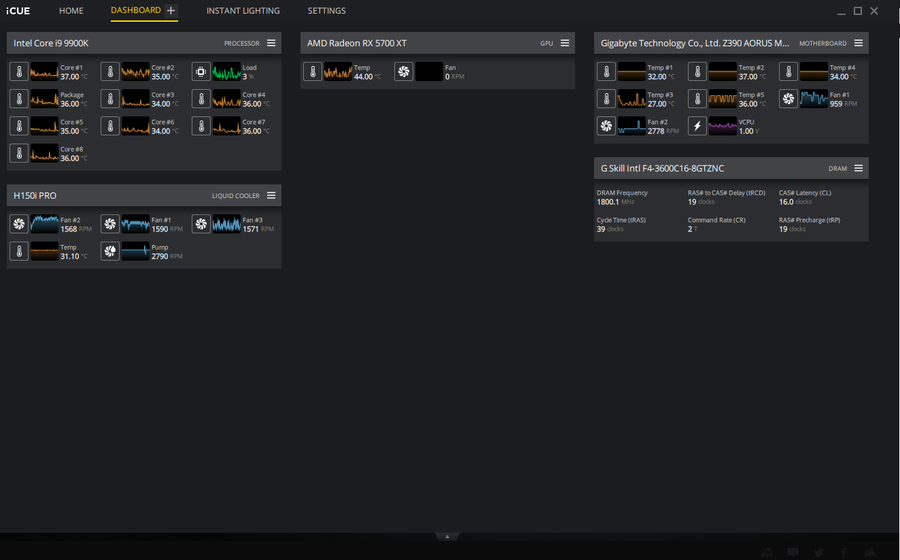900x560 pixels.
Task: Select the VCPU purple graph
Action: (723, 126)
